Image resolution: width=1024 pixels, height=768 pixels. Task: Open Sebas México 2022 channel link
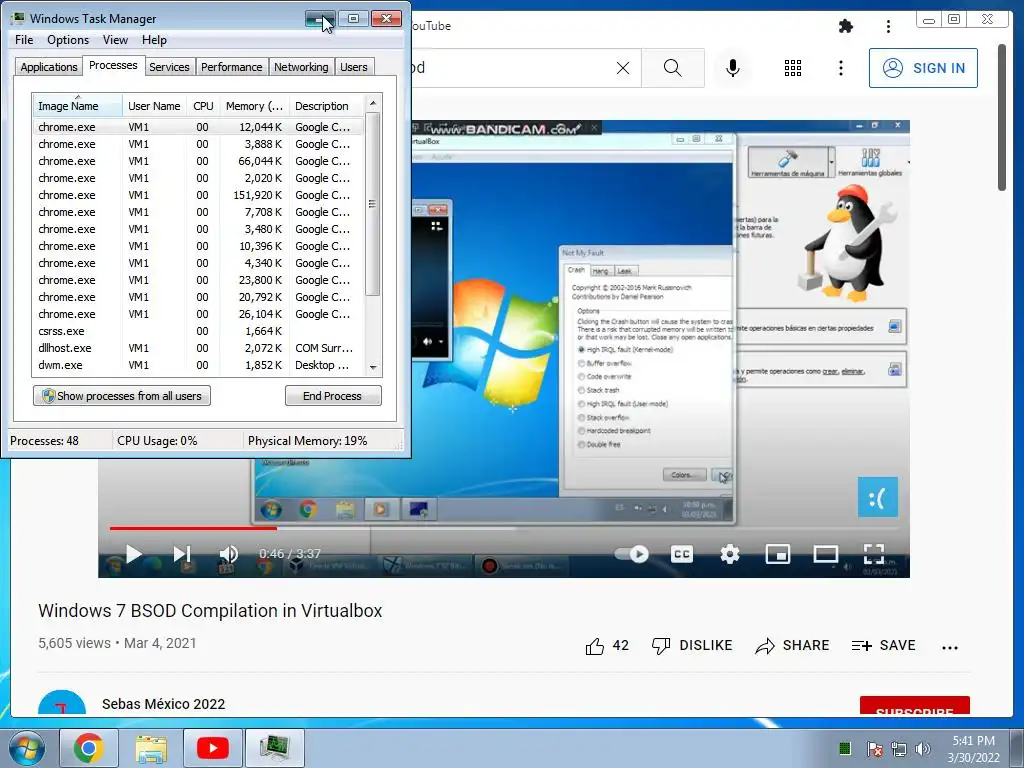point(163,704)
